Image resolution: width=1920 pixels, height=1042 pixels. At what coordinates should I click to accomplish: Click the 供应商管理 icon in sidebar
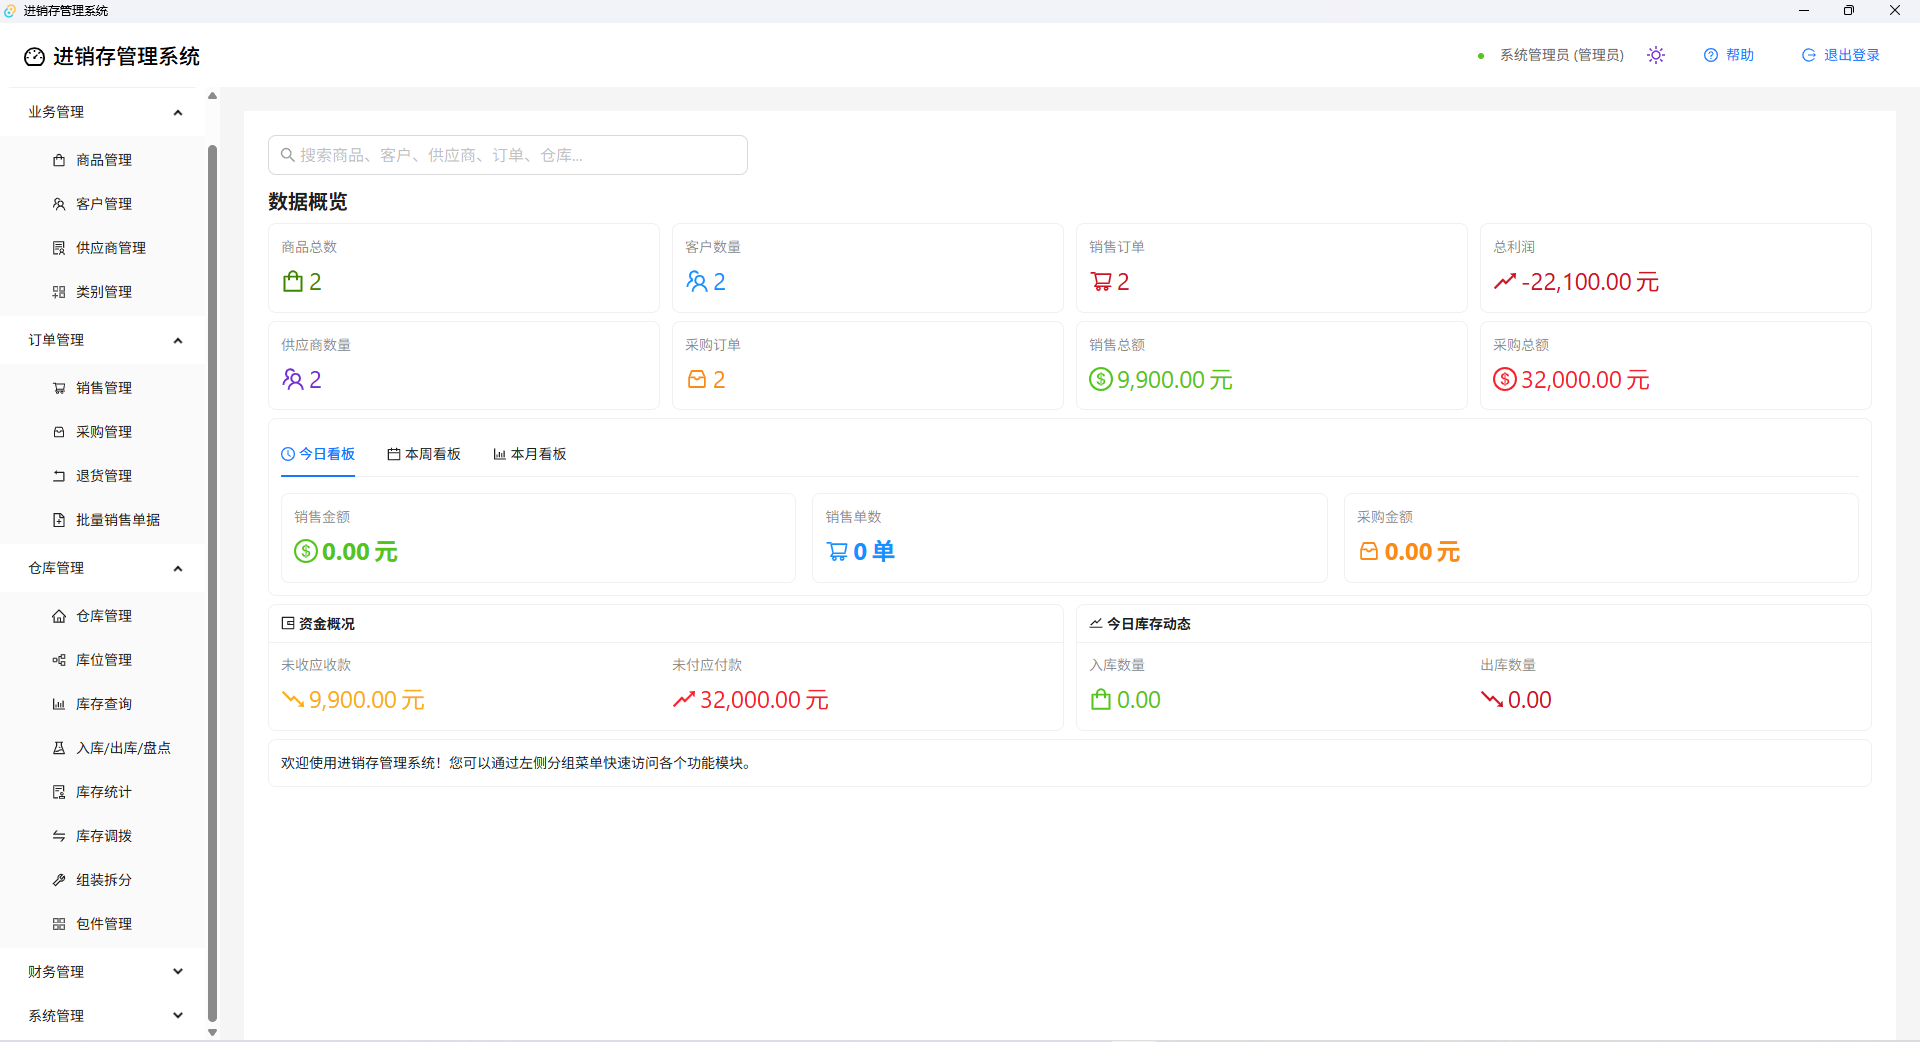pyautogui.click(x=59, y=248)
